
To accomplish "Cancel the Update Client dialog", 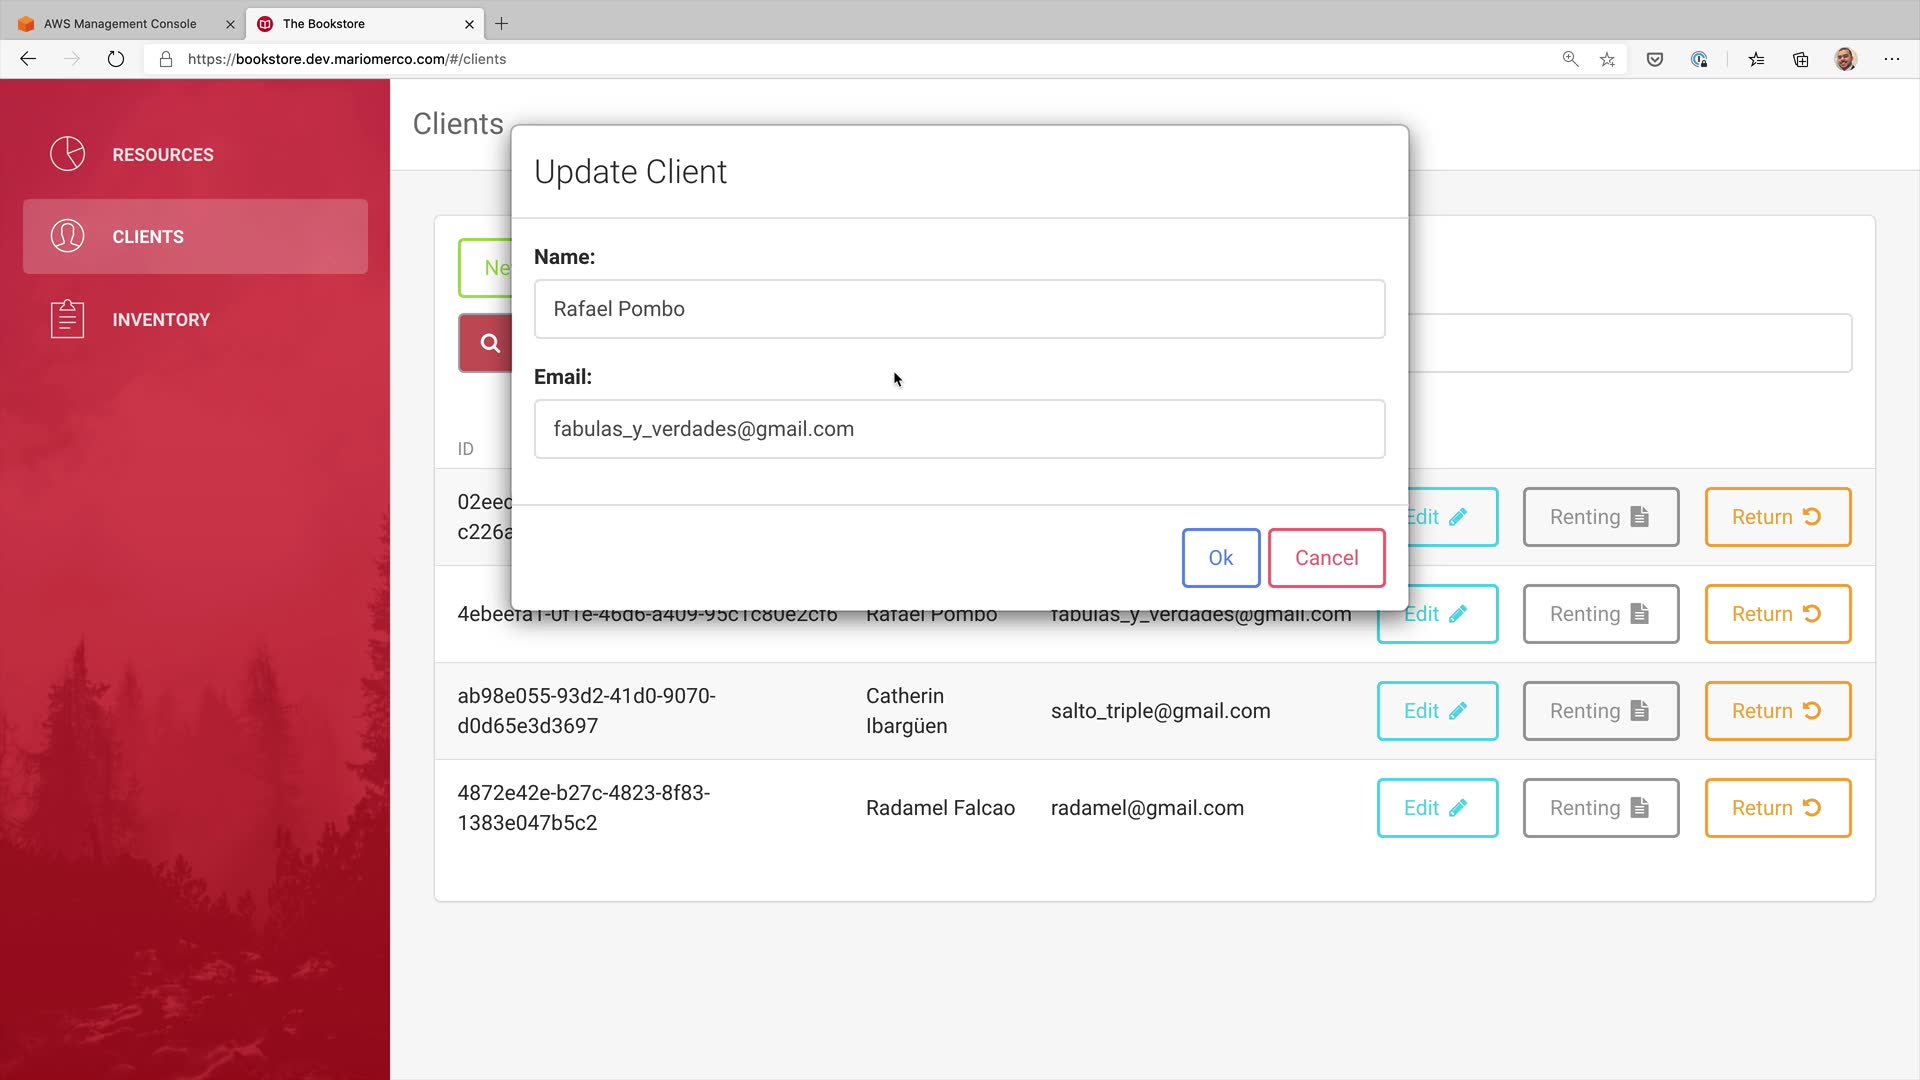I will click(1326, 558).
